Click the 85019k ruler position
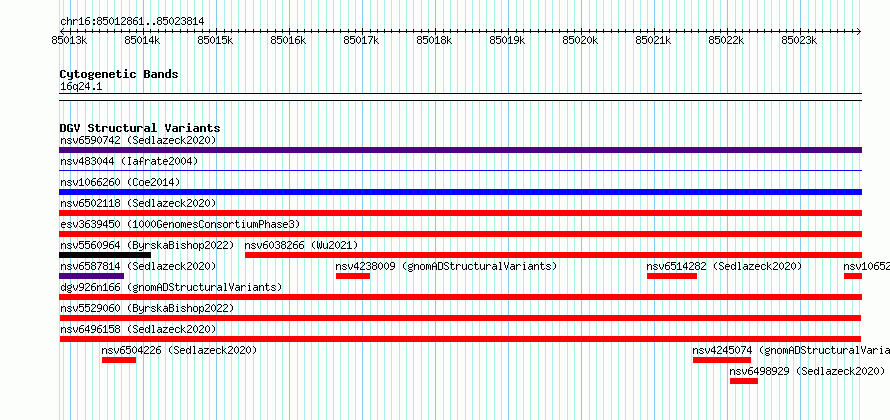890x420 pixels. 507,40
